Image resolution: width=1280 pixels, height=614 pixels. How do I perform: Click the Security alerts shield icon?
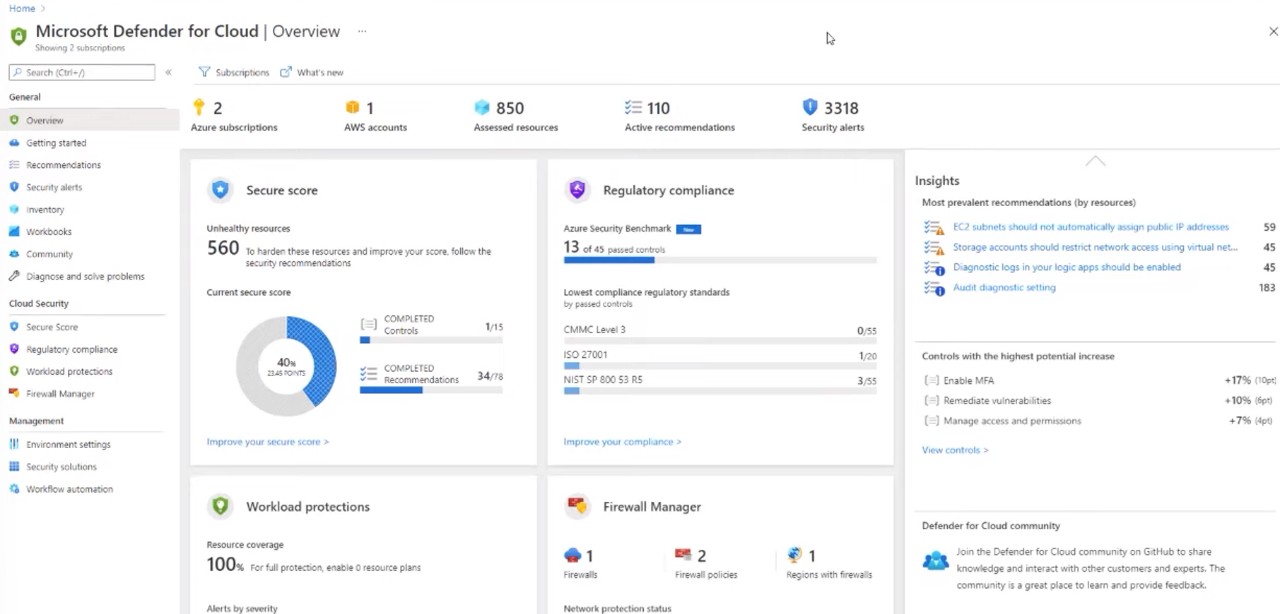pyautogui.click(x=810, y=107)
